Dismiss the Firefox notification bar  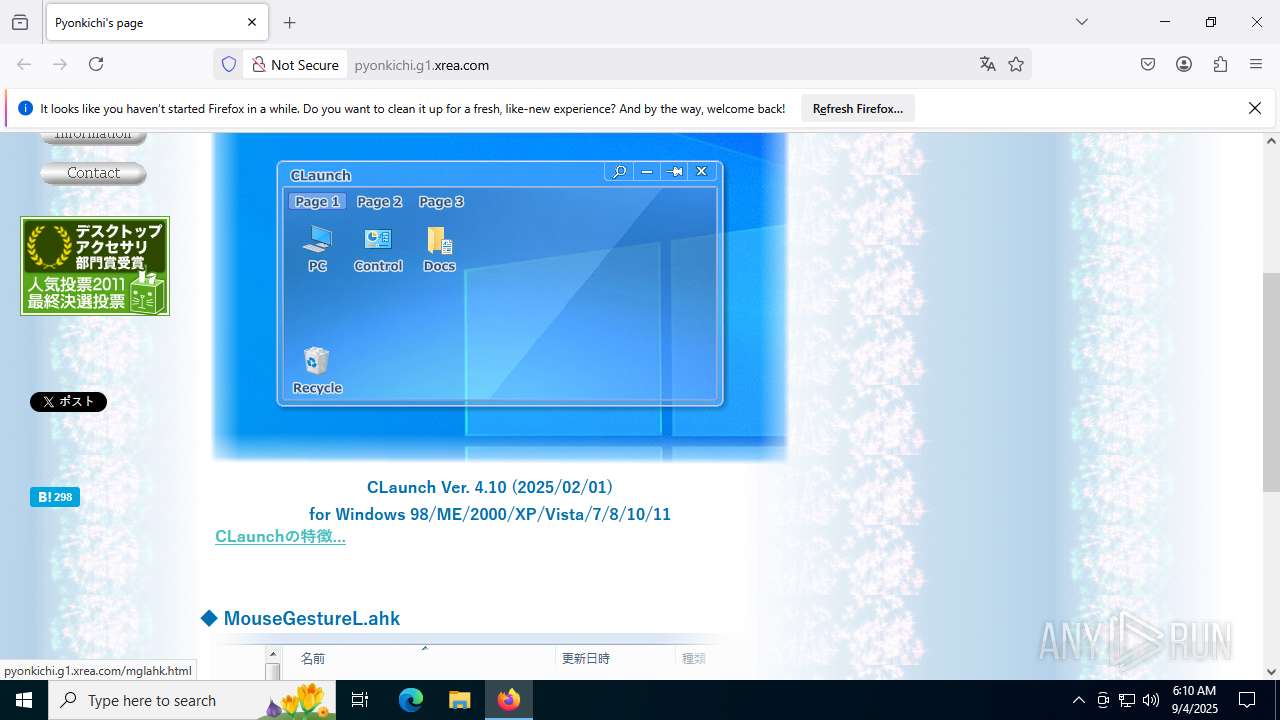tap(1255, 108)
